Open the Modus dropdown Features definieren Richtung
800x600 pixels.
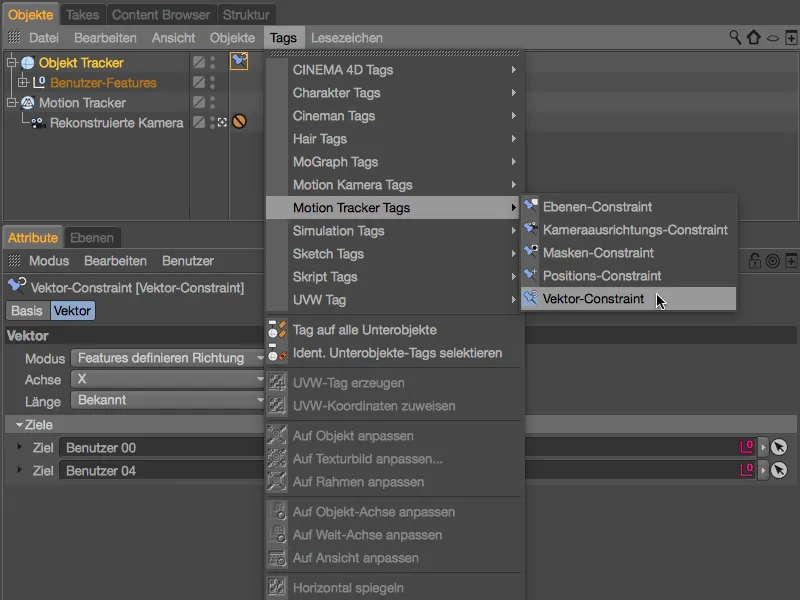tap(167, 358)
